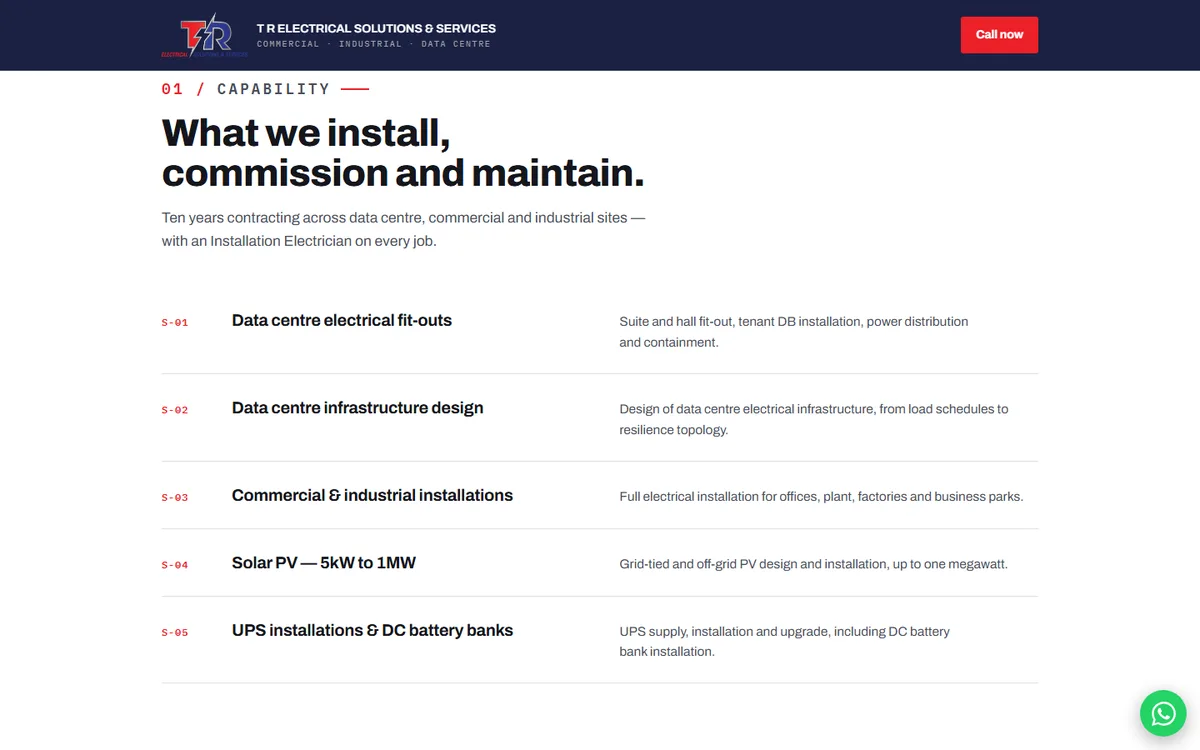Open WhatsApp chat floating icon
Screen dimensions: 1200x750
click(1163, 713)
